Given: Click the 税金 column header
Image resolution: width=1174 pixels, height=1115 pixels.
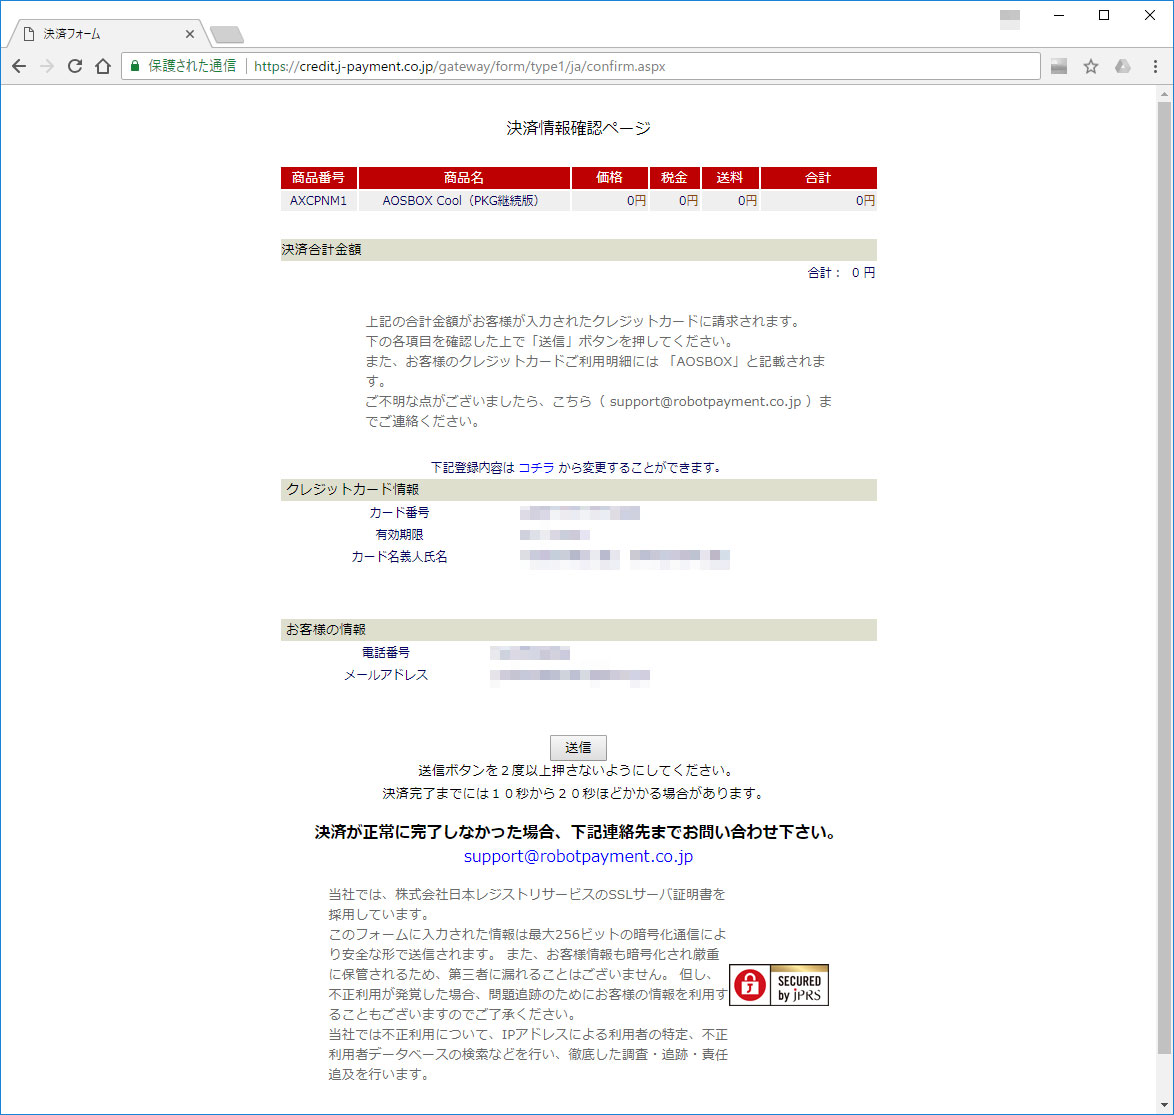Looking at the screenshot, I should (675, 177).
